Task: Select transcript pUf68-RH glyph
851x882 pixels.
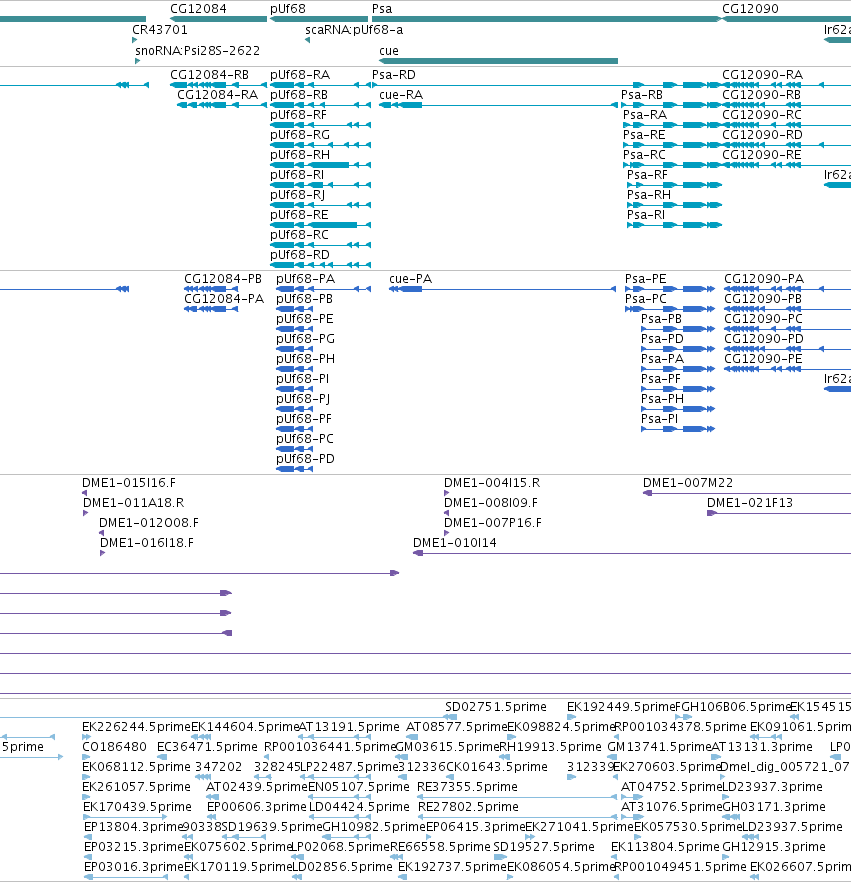Action: pos(320,165)
